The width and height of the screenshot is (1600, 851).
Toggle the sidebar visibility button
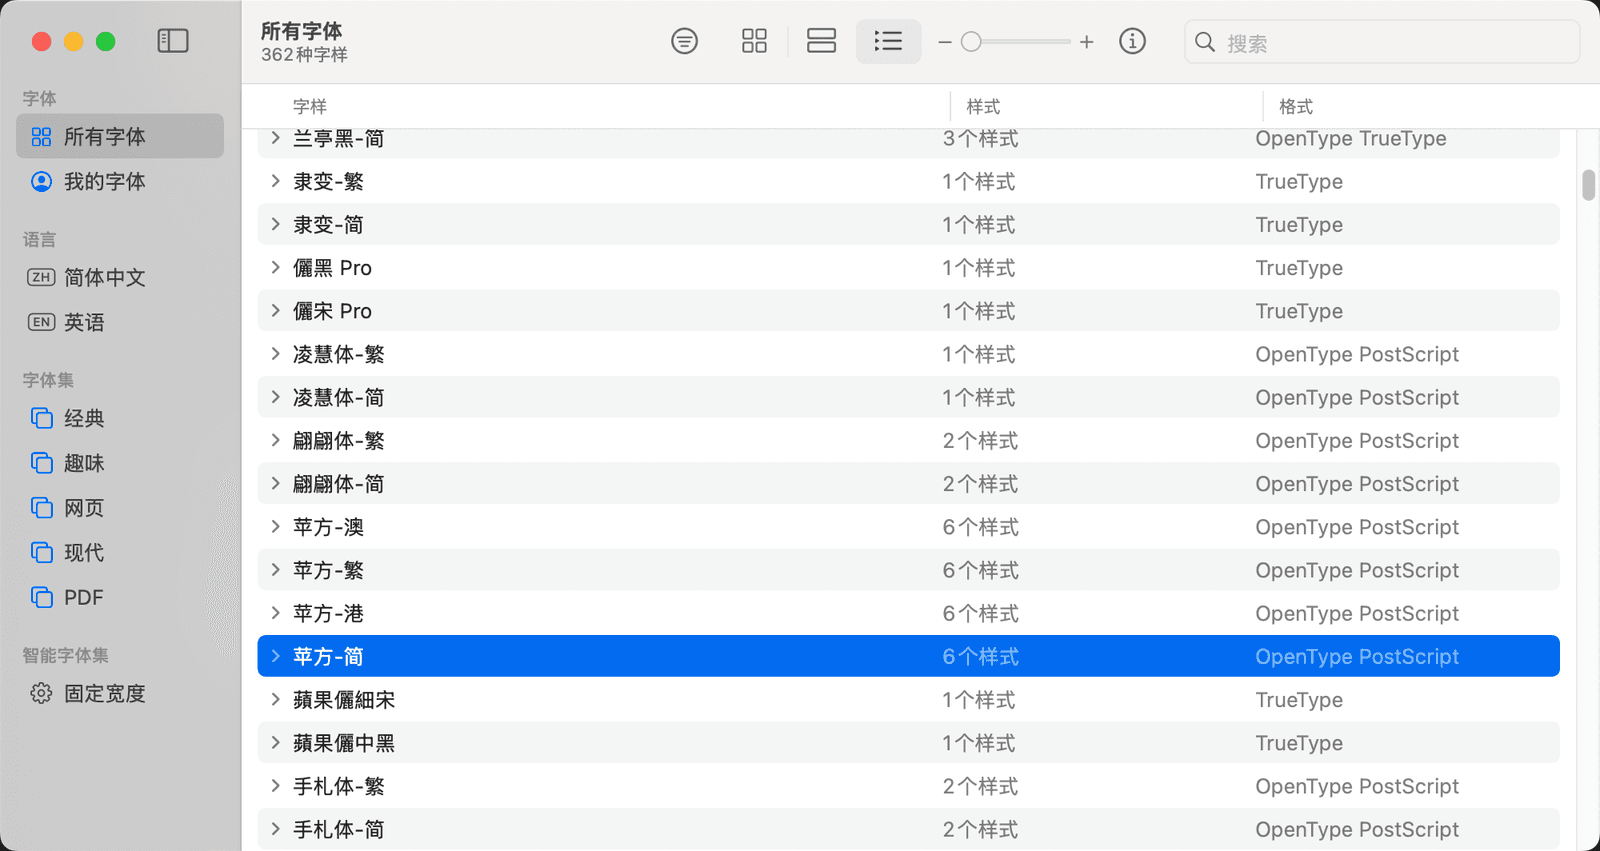point(173,41)
